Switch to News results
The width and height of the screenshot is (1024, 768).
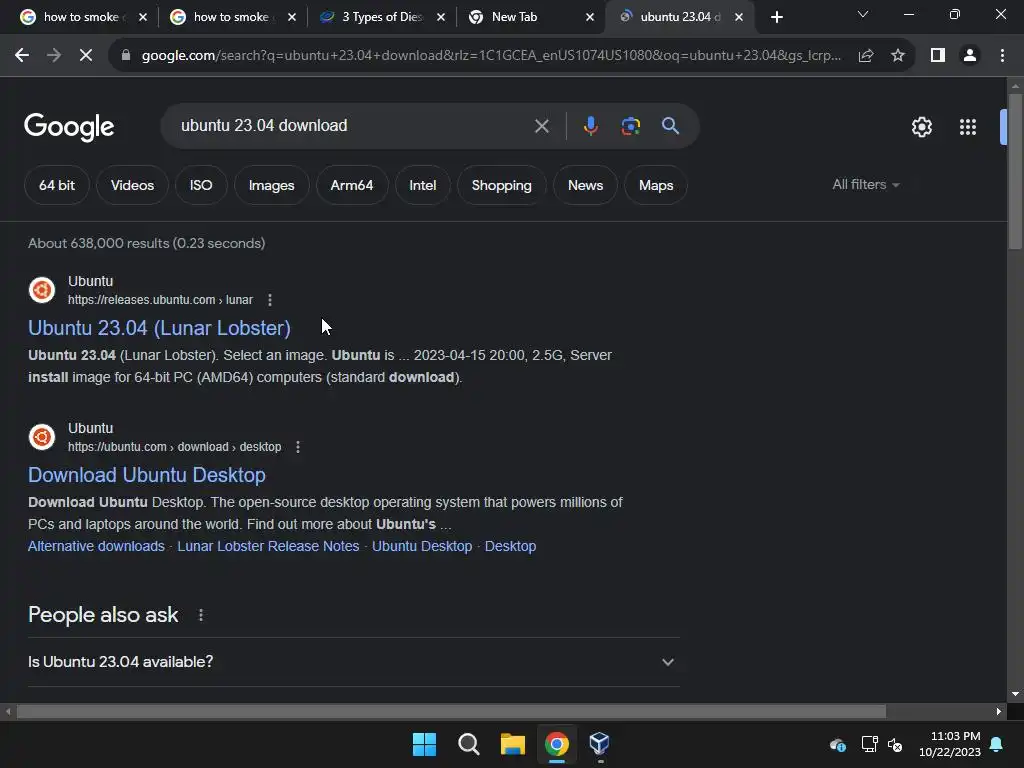[585, 185]
